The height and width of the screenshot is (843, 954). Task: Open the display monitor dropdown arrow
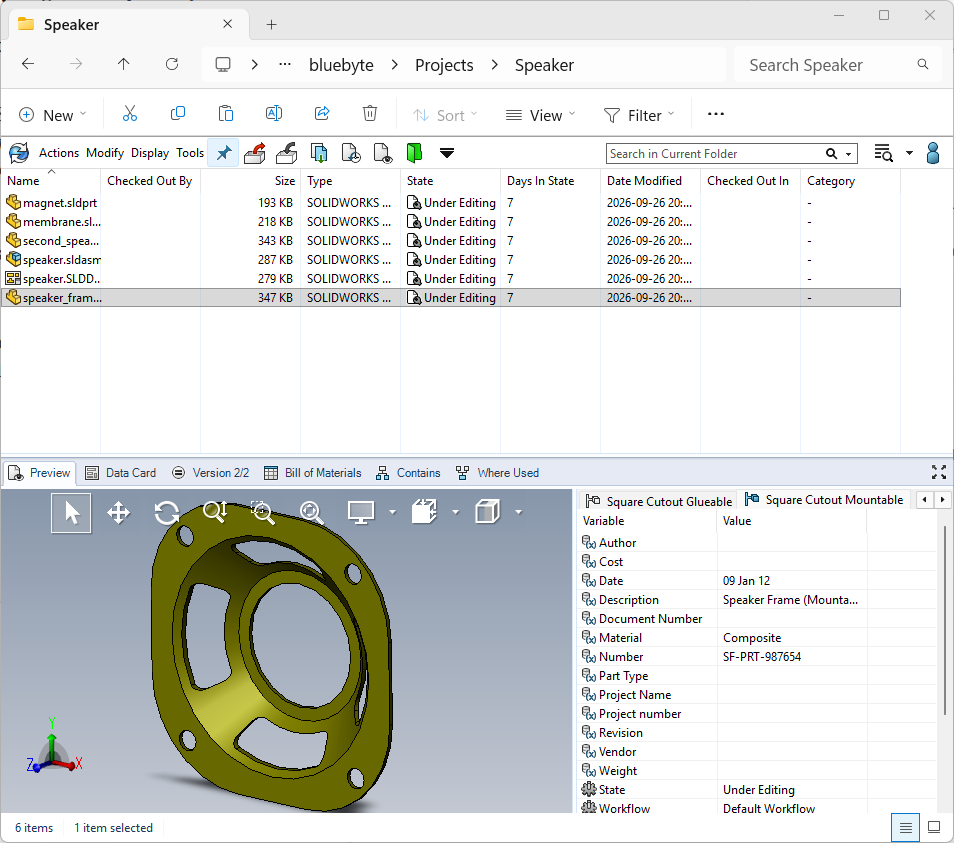392,512
